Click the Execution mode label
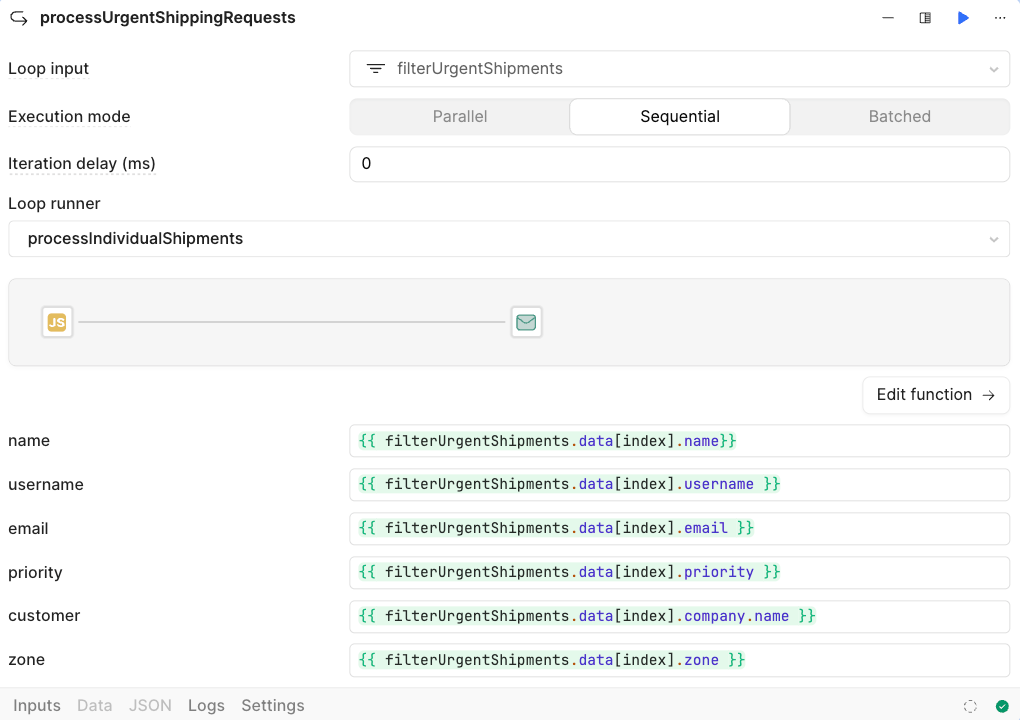Screen dimensions: 1020x720 69,117
